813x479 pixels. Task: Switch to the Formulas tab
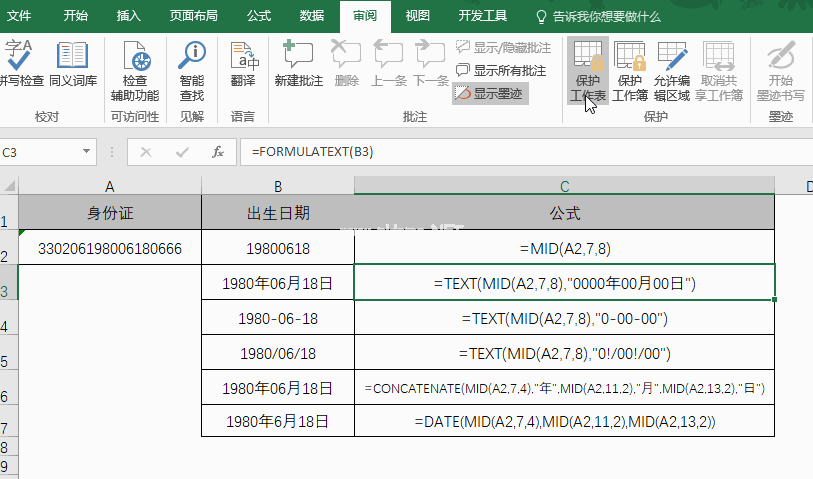pyautogui.click(x=258, y=16)
